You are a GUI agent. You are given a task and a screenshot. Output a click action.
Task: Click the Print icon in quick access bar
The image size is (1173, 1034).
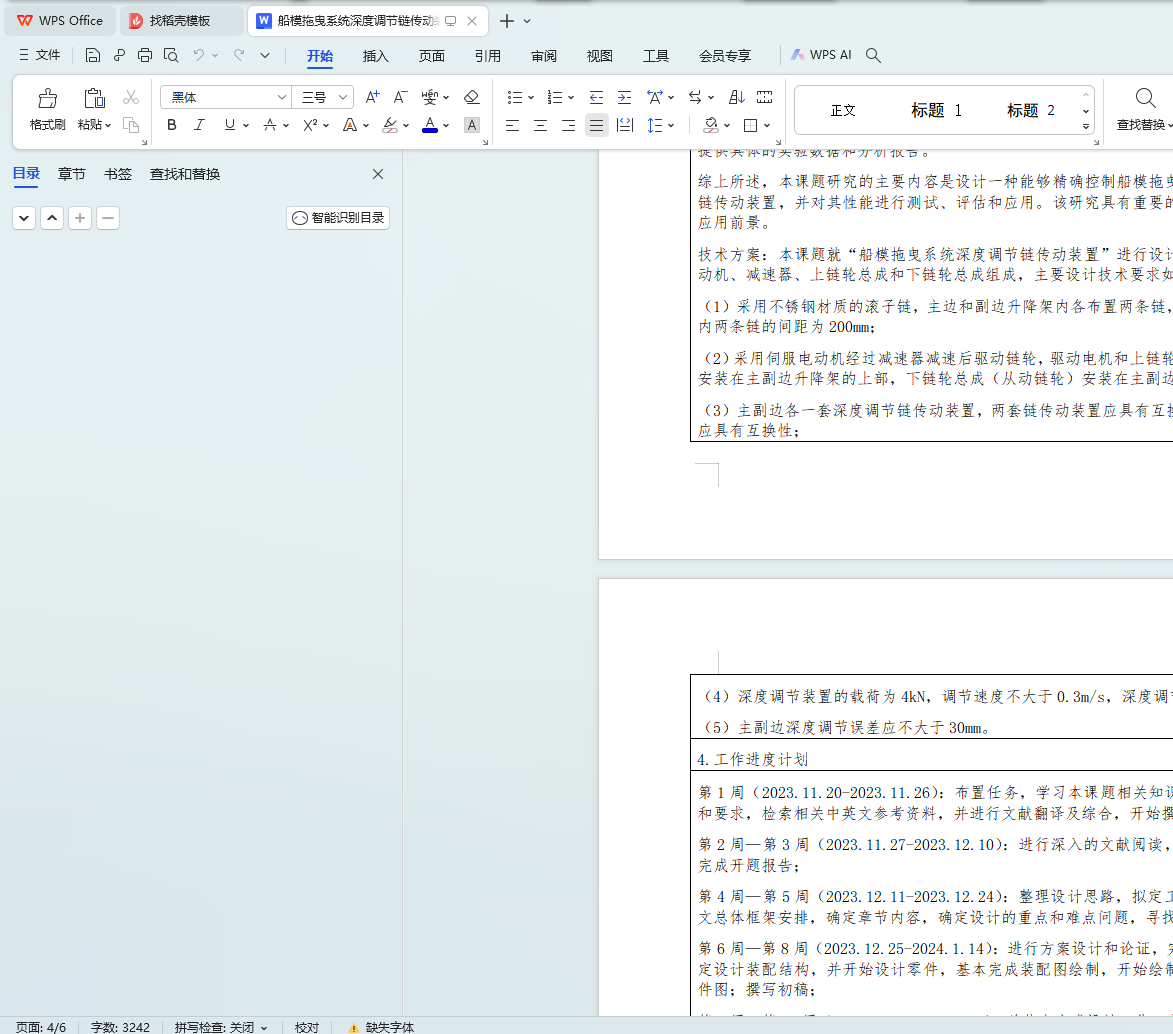click(x=145, y=55)
